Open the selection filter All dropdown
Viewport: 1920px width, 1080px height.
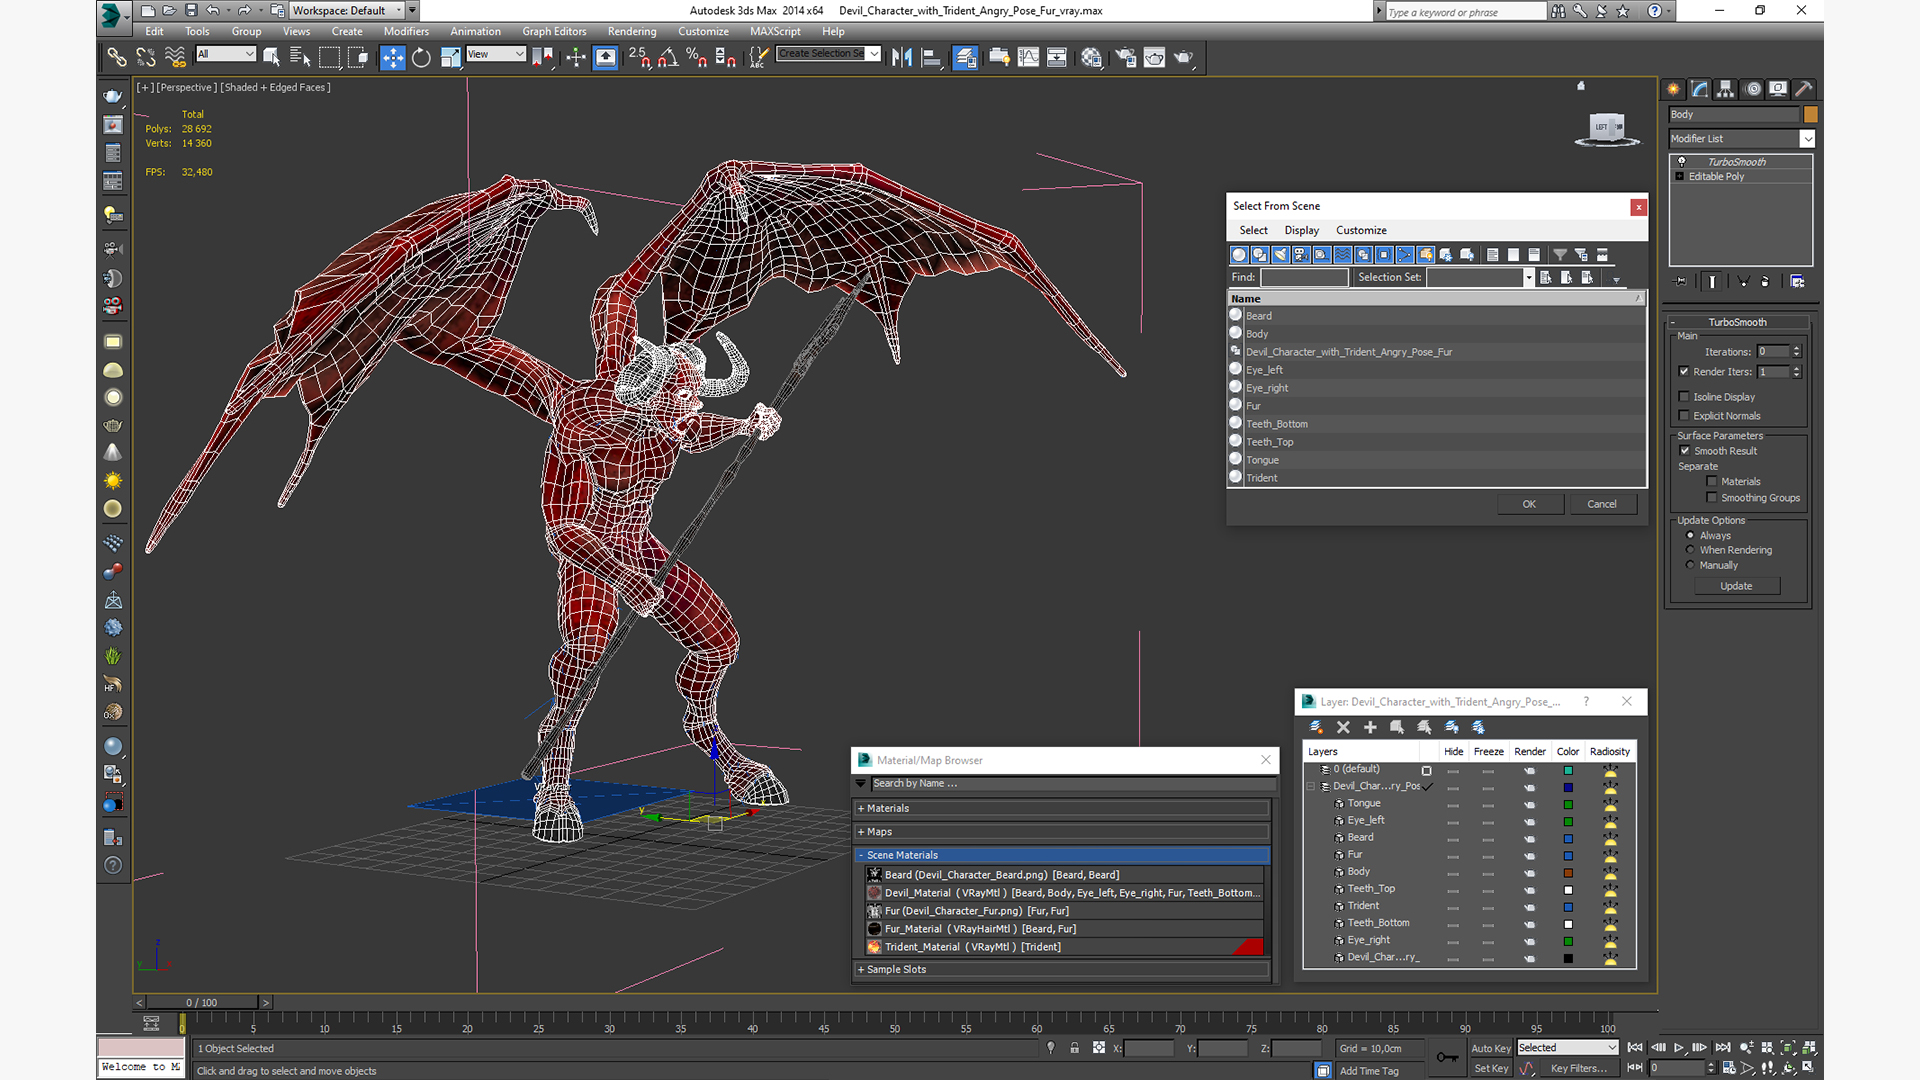point(226,54)
